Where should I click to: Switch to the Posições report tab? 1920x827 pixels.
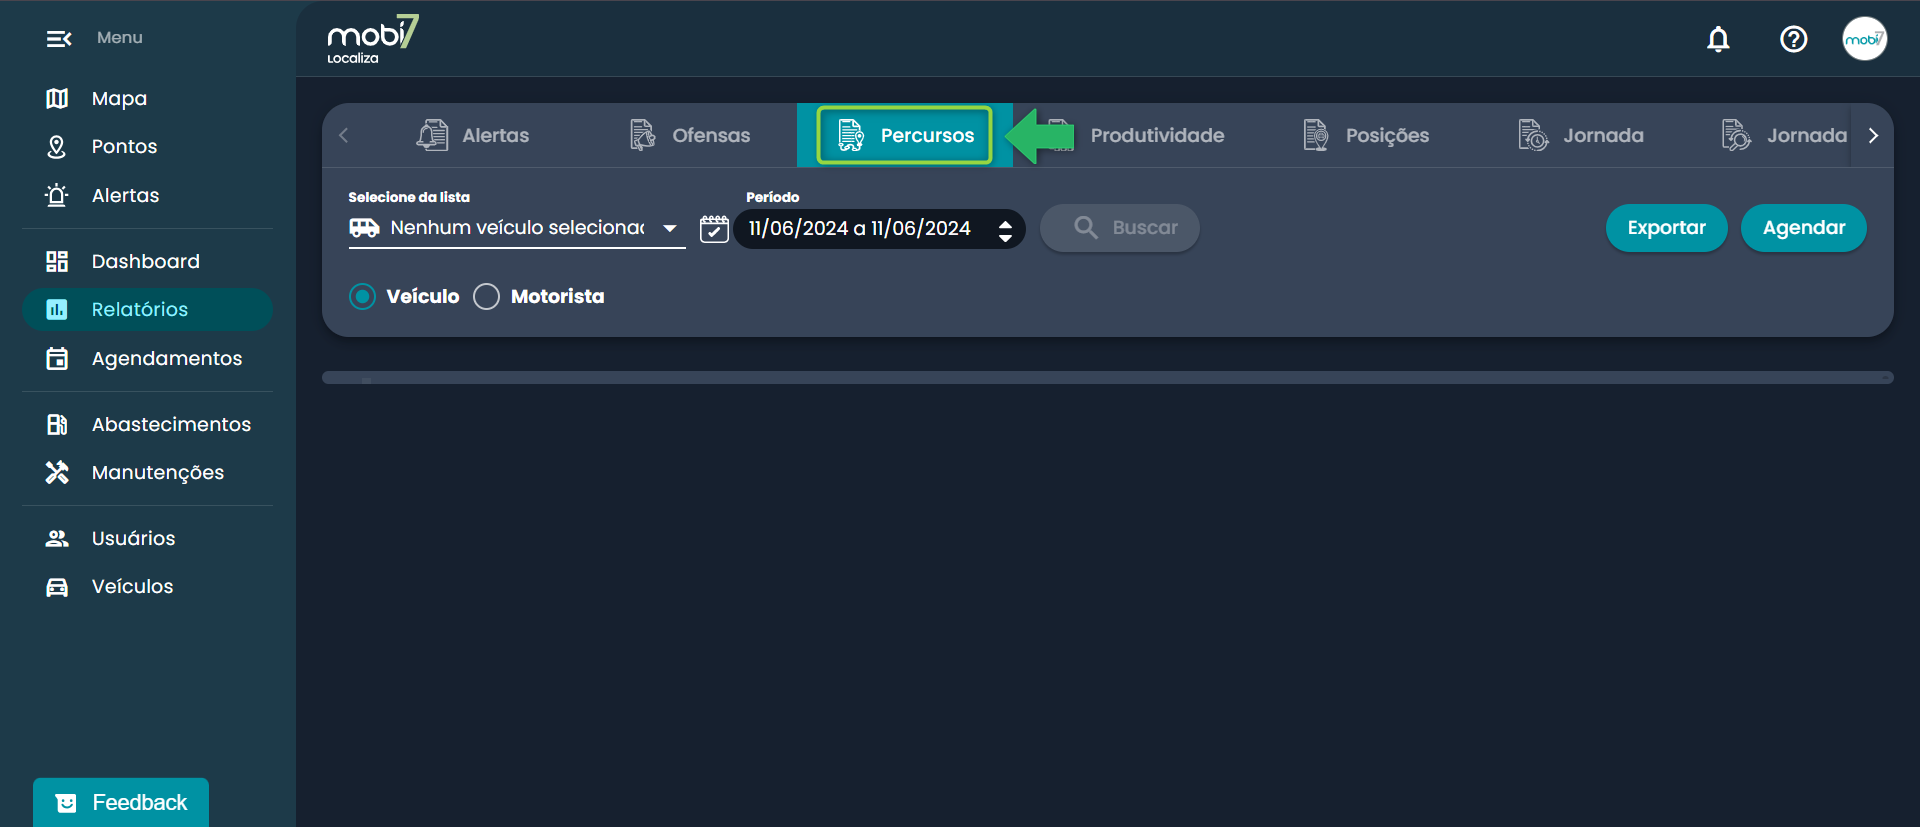[x=1366, y=135]
